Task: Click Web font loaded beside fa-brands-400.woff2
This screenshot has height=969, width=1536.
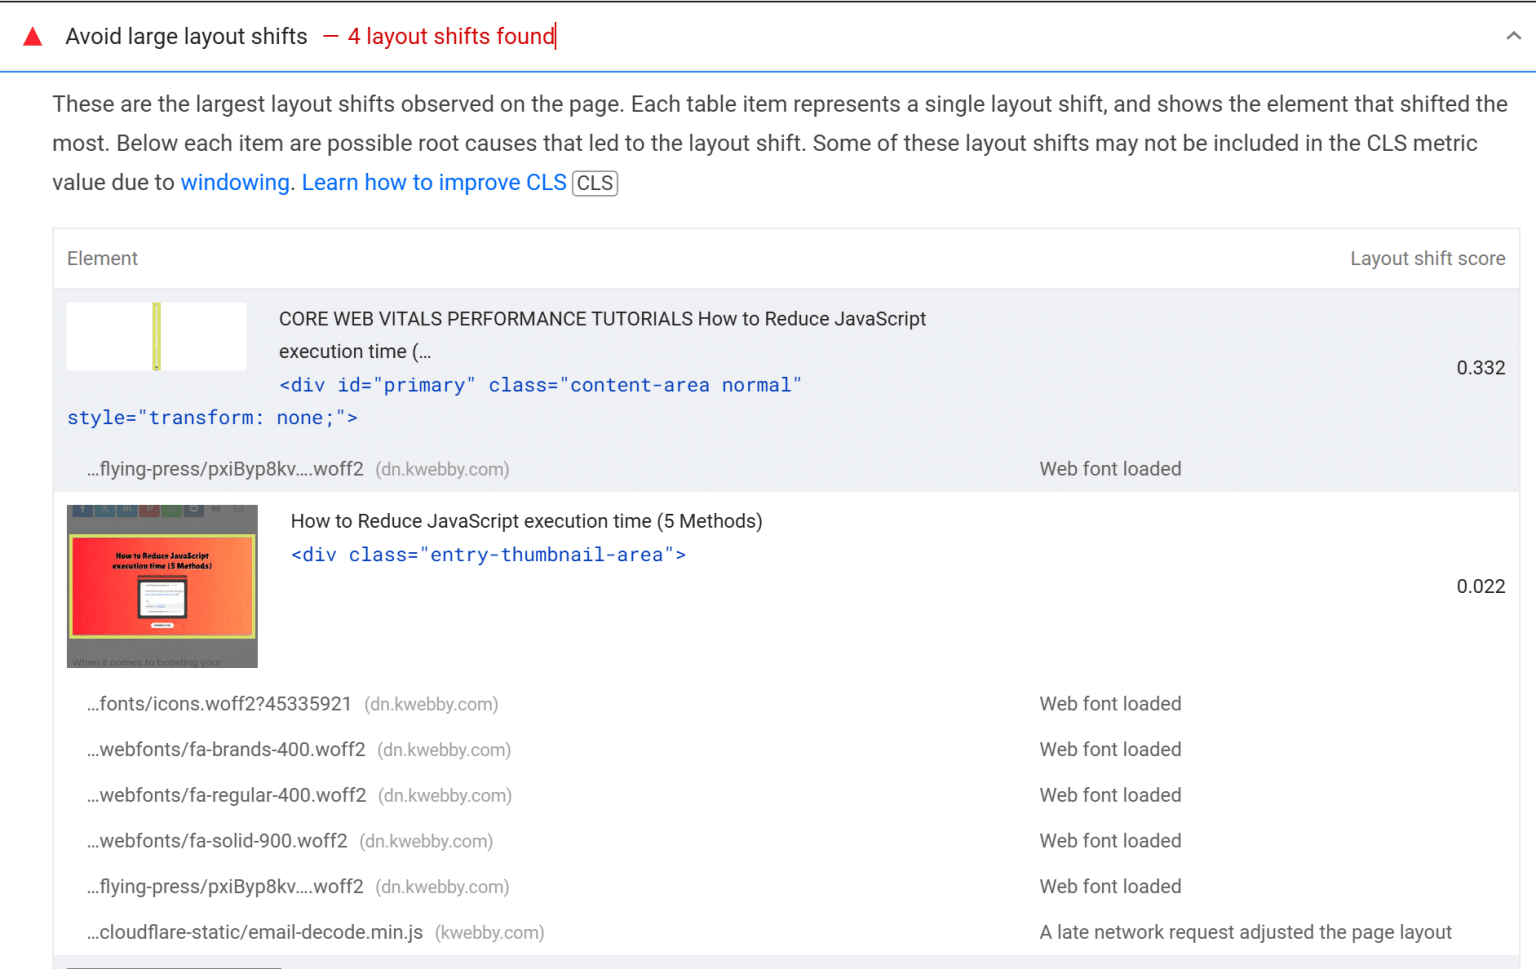Action: click(x=1110, y=750)
